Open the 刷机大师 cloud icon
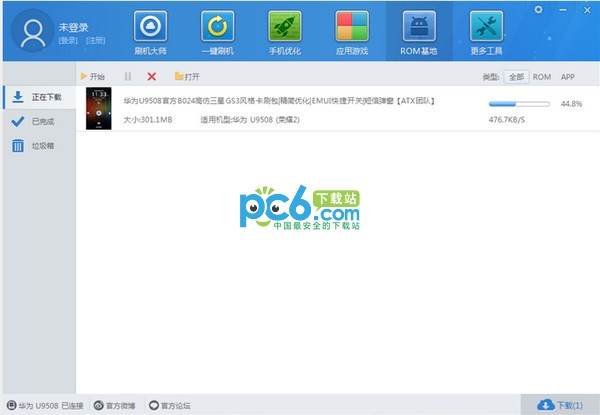Viewport: 600px width, 415px height. [150, 26]
